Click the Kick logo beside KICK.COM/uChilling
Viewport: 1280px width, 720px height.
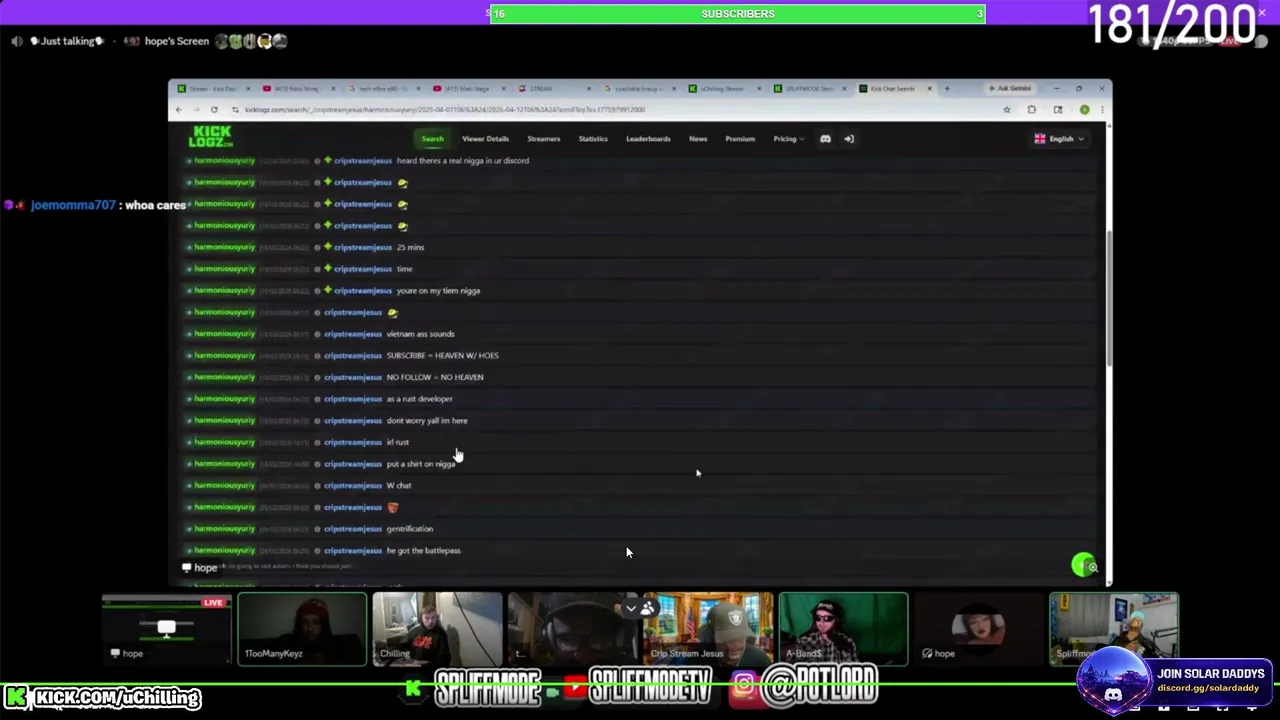click(x=16, y=697)
